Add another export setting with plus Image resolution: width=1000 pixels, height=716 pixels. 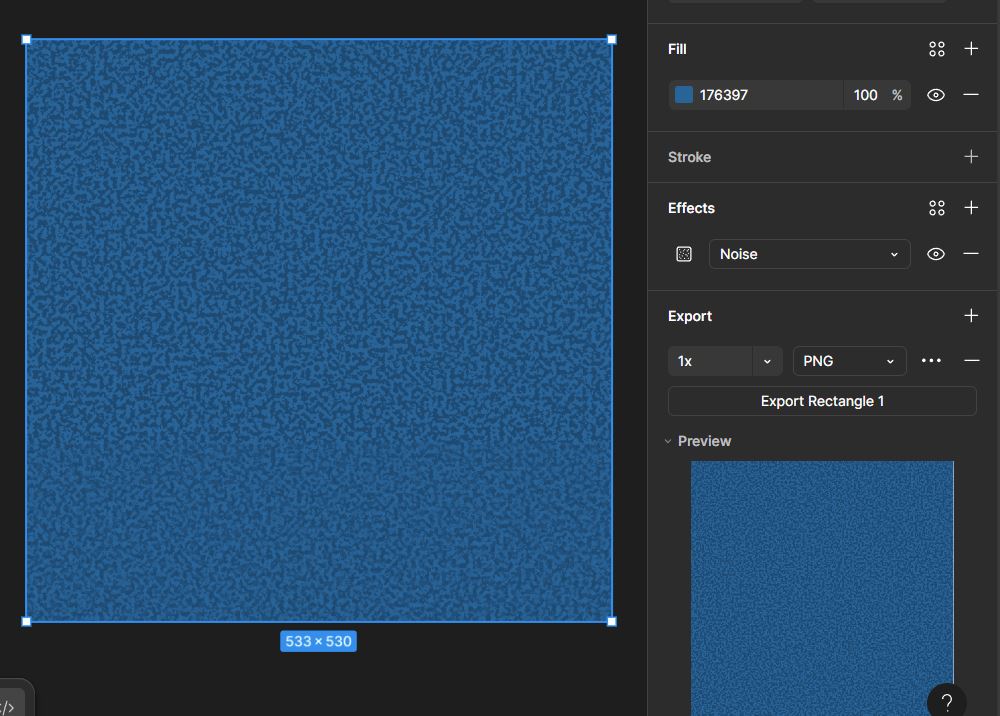(x=971, y=316)
